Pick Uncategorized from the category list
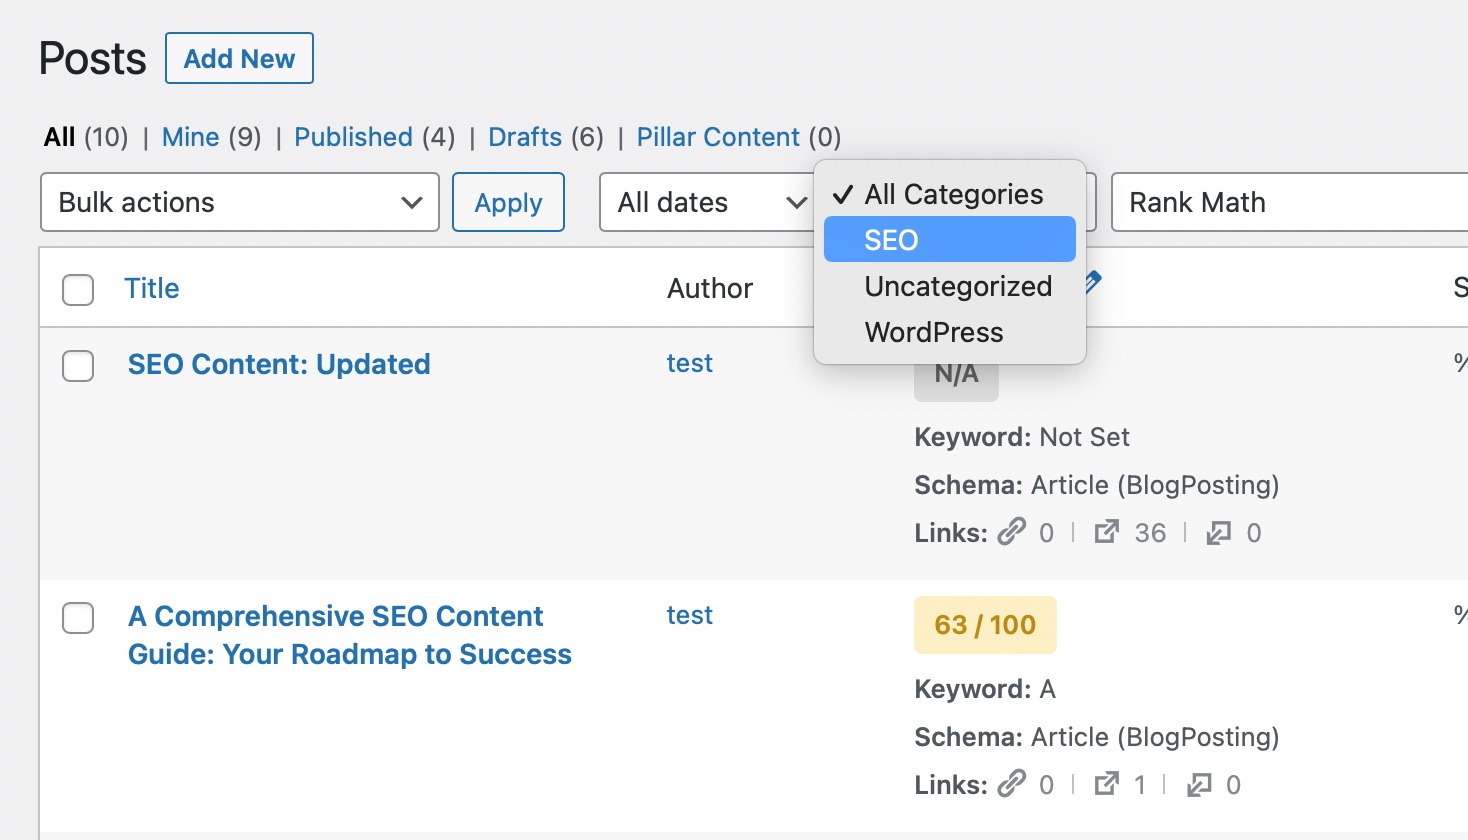 pos(950,286)
